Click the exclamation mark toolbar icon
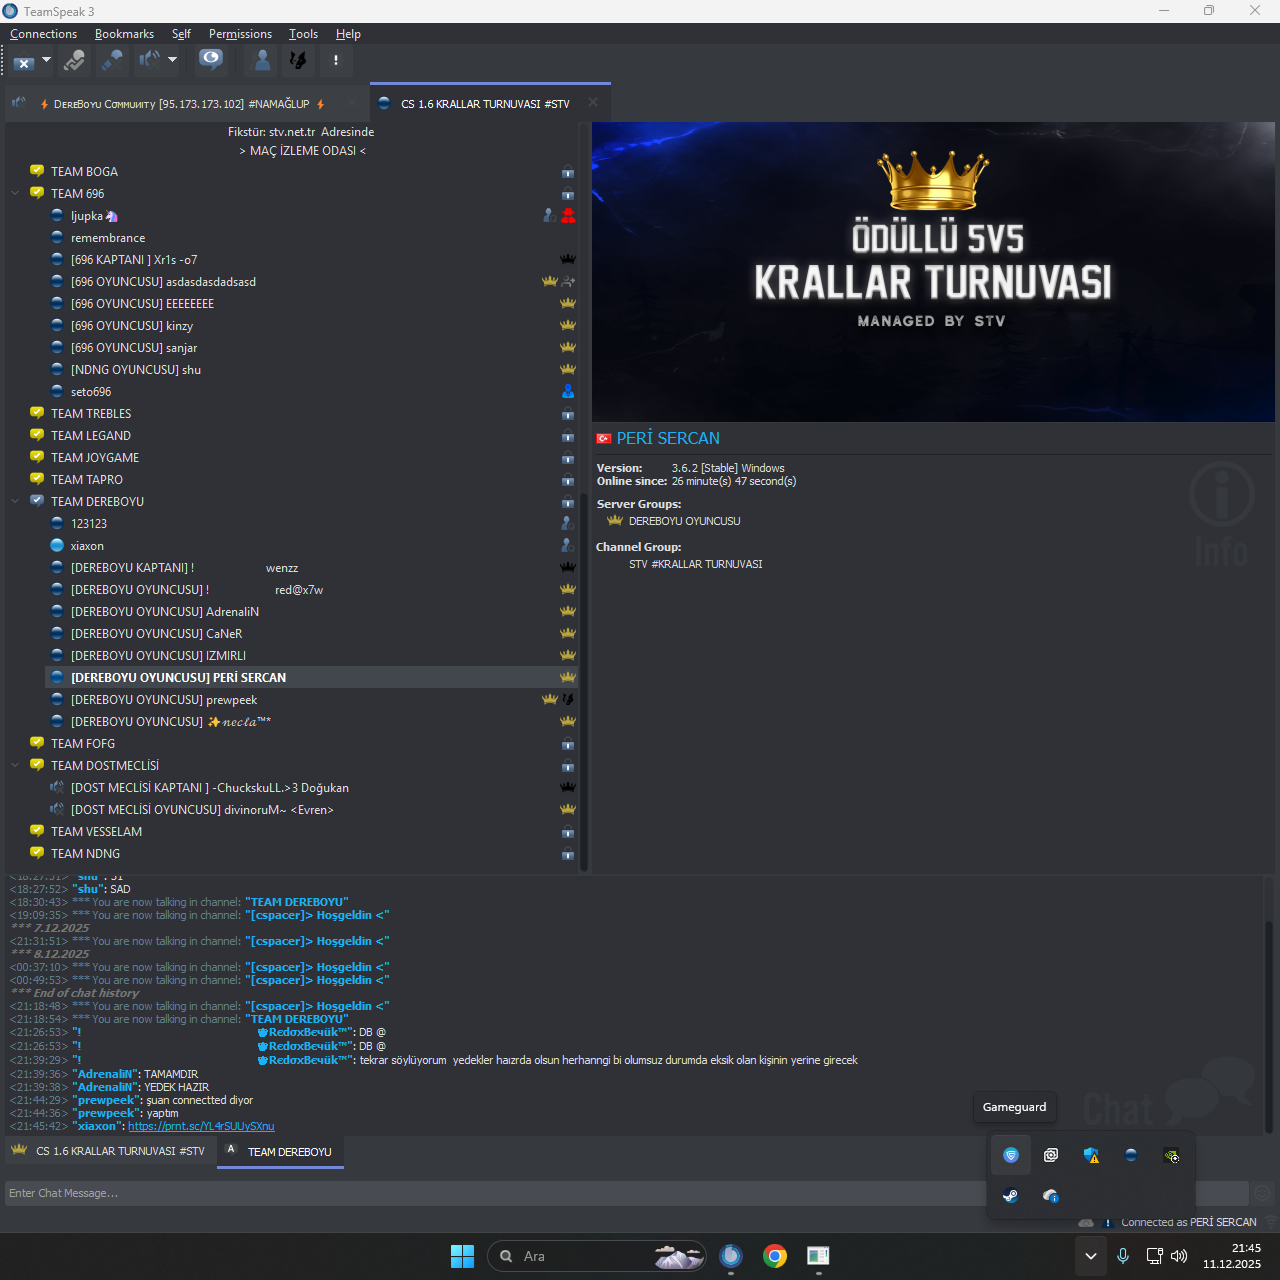Viewport: 1280px width, 1280px height. coord(336,61)
